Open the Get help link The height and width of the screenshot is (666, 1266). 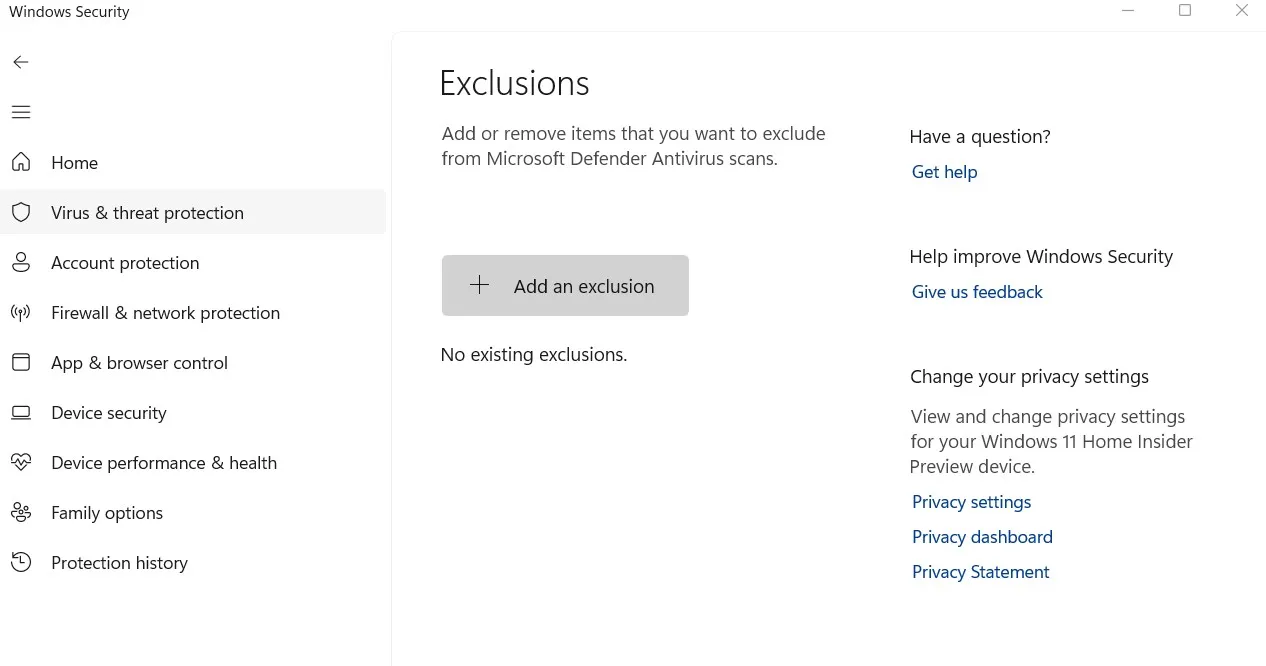944,171
